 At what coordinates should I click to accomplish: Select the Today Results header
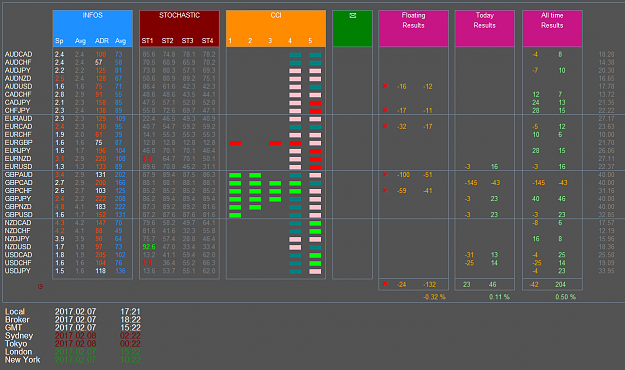[485, 28]
